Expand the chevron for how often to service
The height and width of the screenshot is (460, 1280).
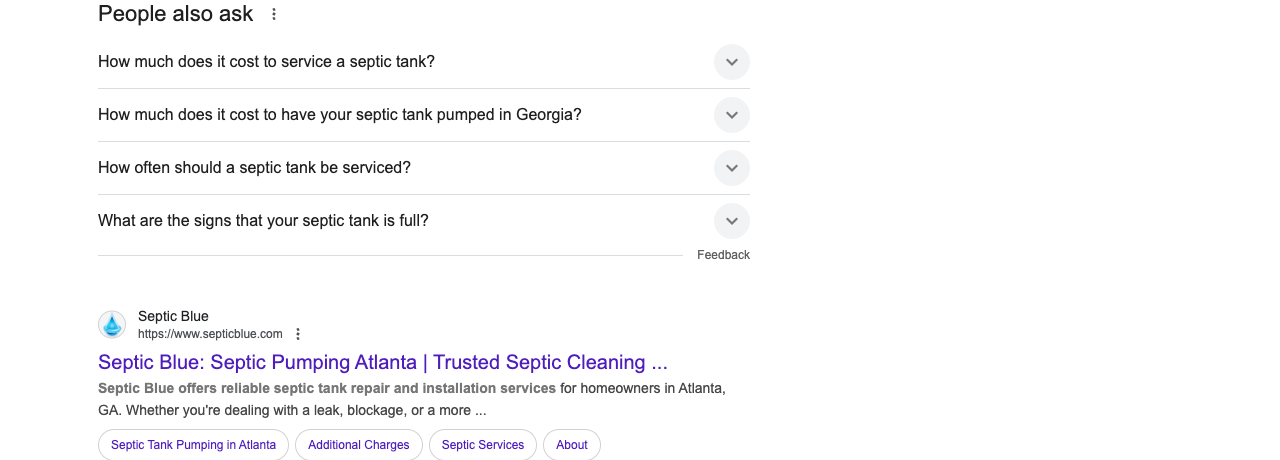(732, 168)
